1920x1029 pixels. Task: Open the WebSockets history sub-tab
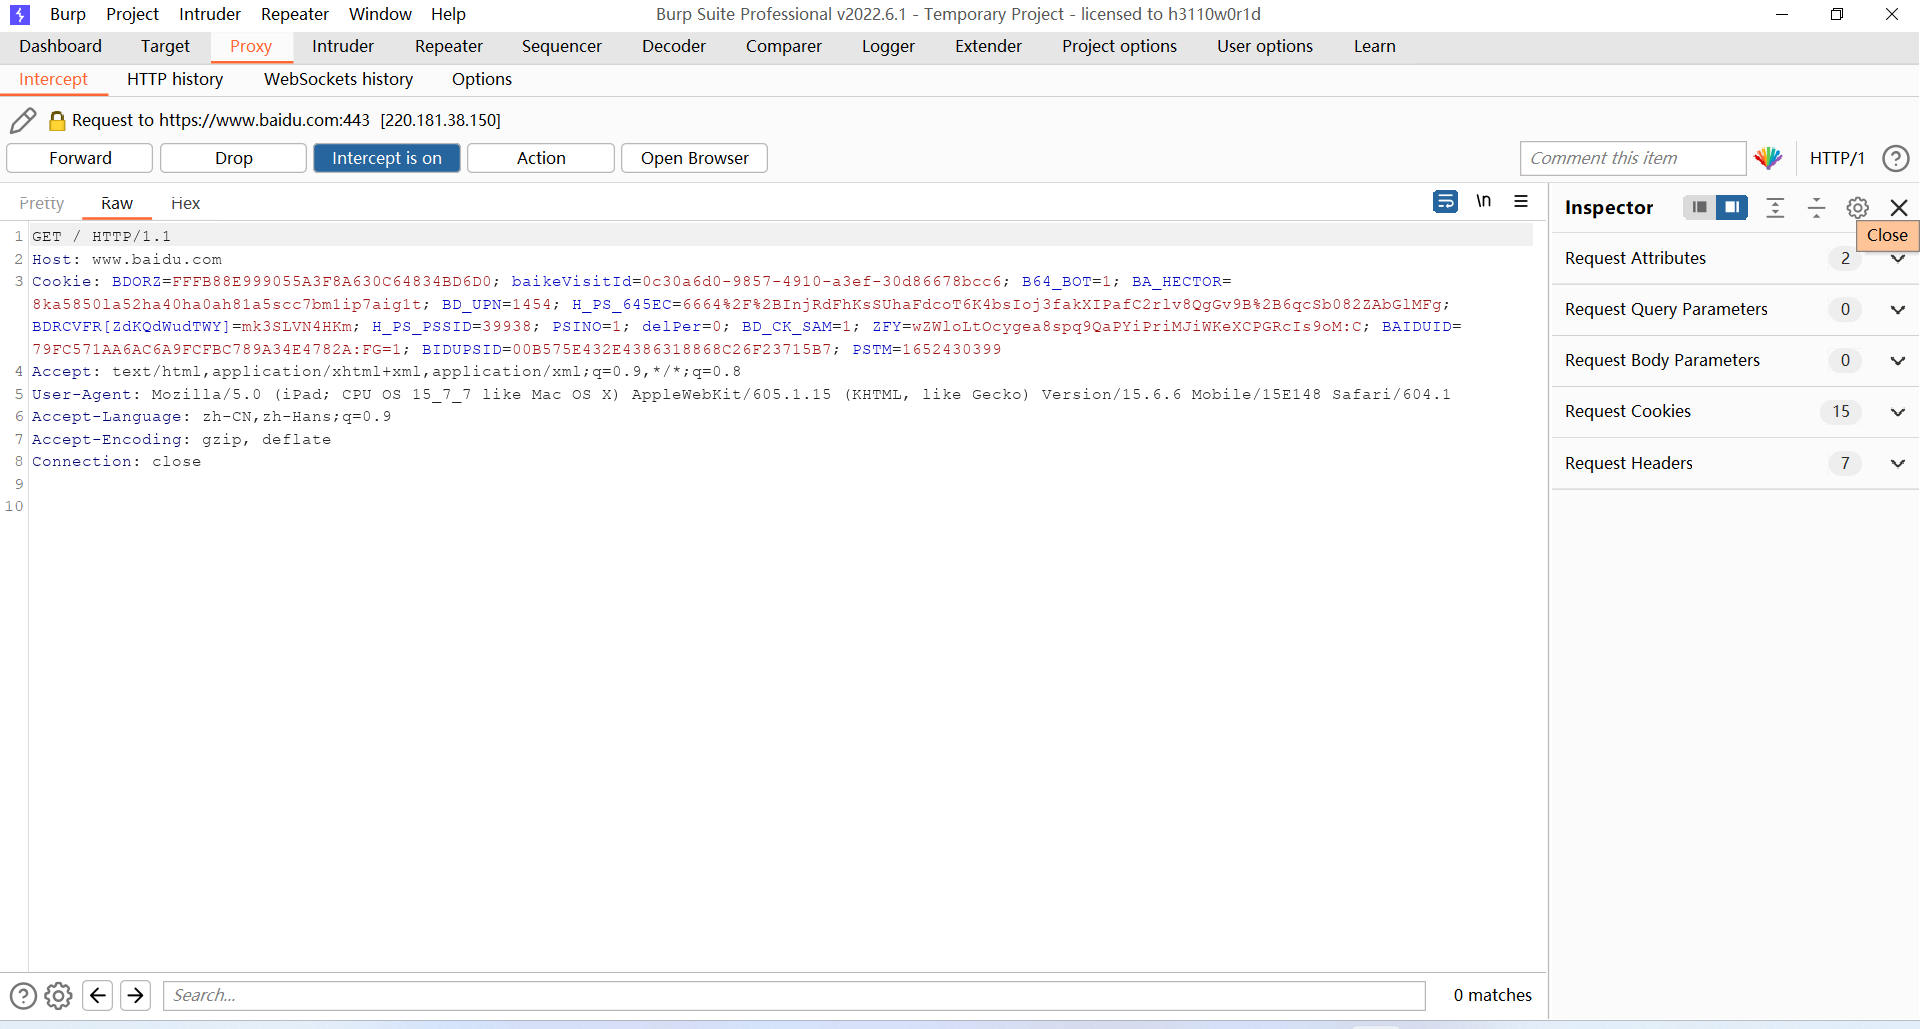[x=338, y=79]
